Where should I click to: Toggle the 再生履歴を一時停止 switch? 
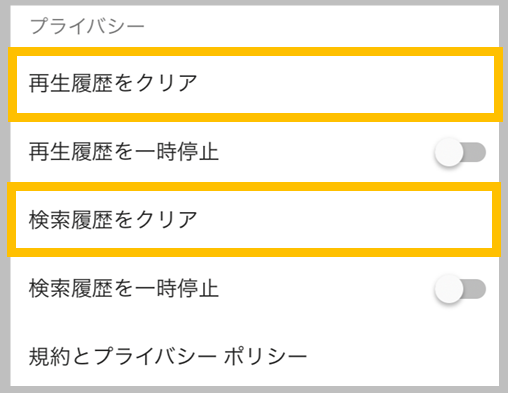coord(460,152)
